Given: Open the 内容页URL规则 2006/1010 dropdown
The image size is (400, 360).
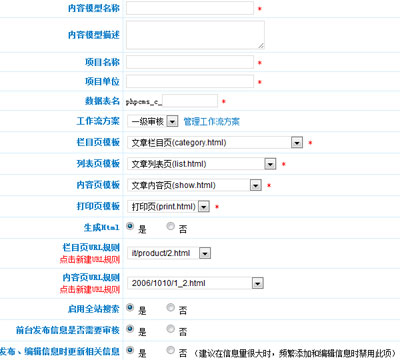Looking at the screenshot, I should coord(195,283).
